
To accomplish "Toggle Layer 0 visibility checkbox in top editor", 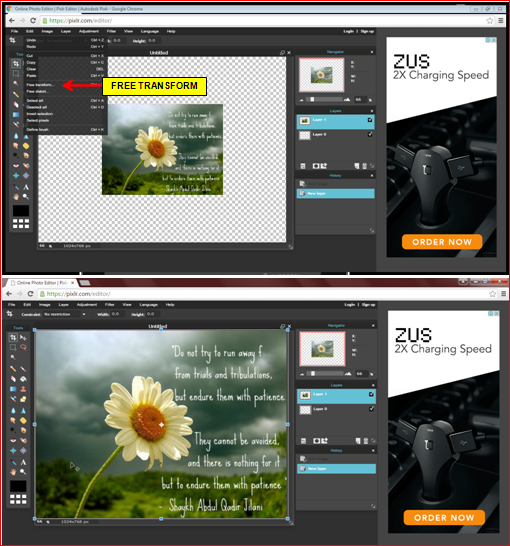I will pos(370,134).
